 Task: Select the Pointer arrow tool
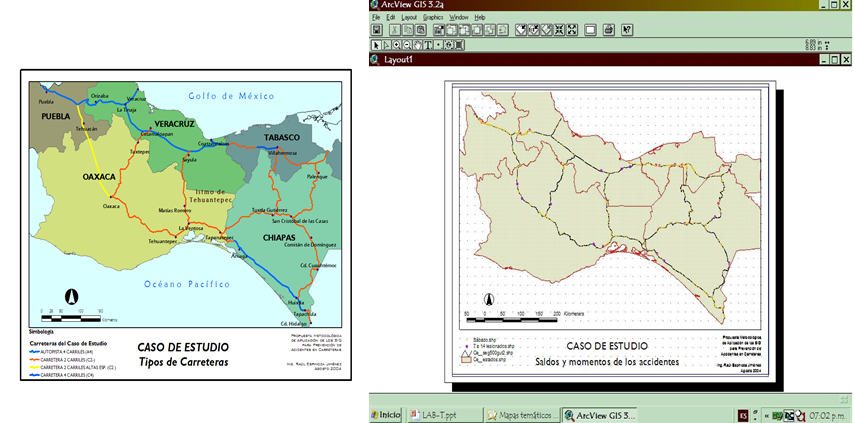point(377,45)
